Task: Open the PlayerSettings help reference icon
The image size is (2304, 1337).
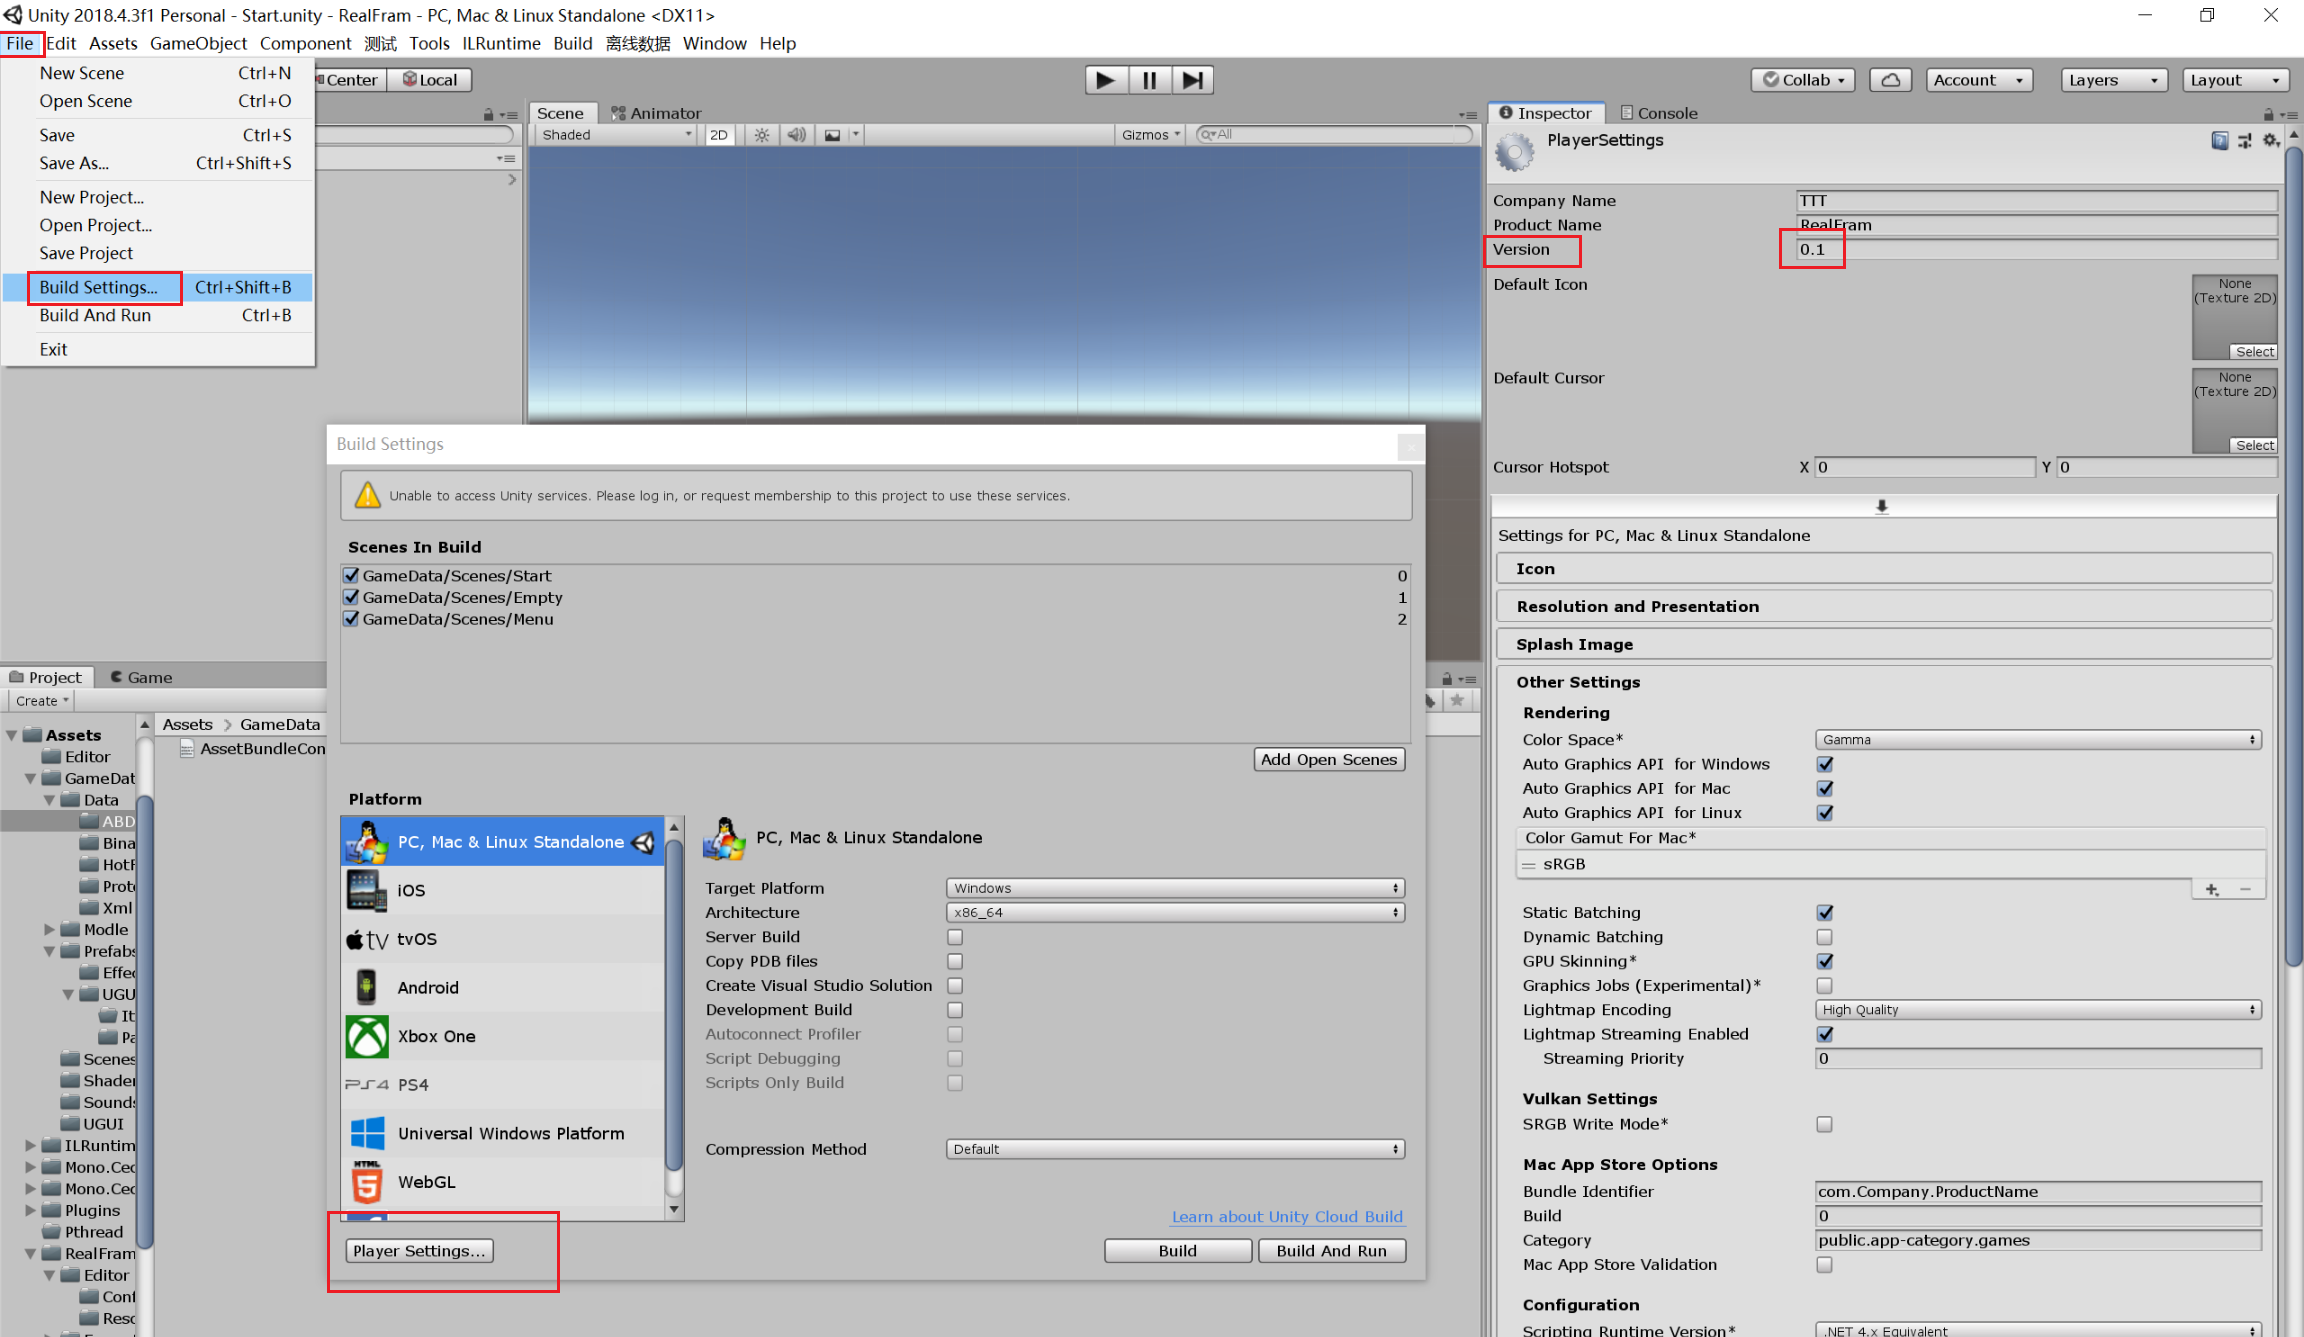Action: point(2219,141)
